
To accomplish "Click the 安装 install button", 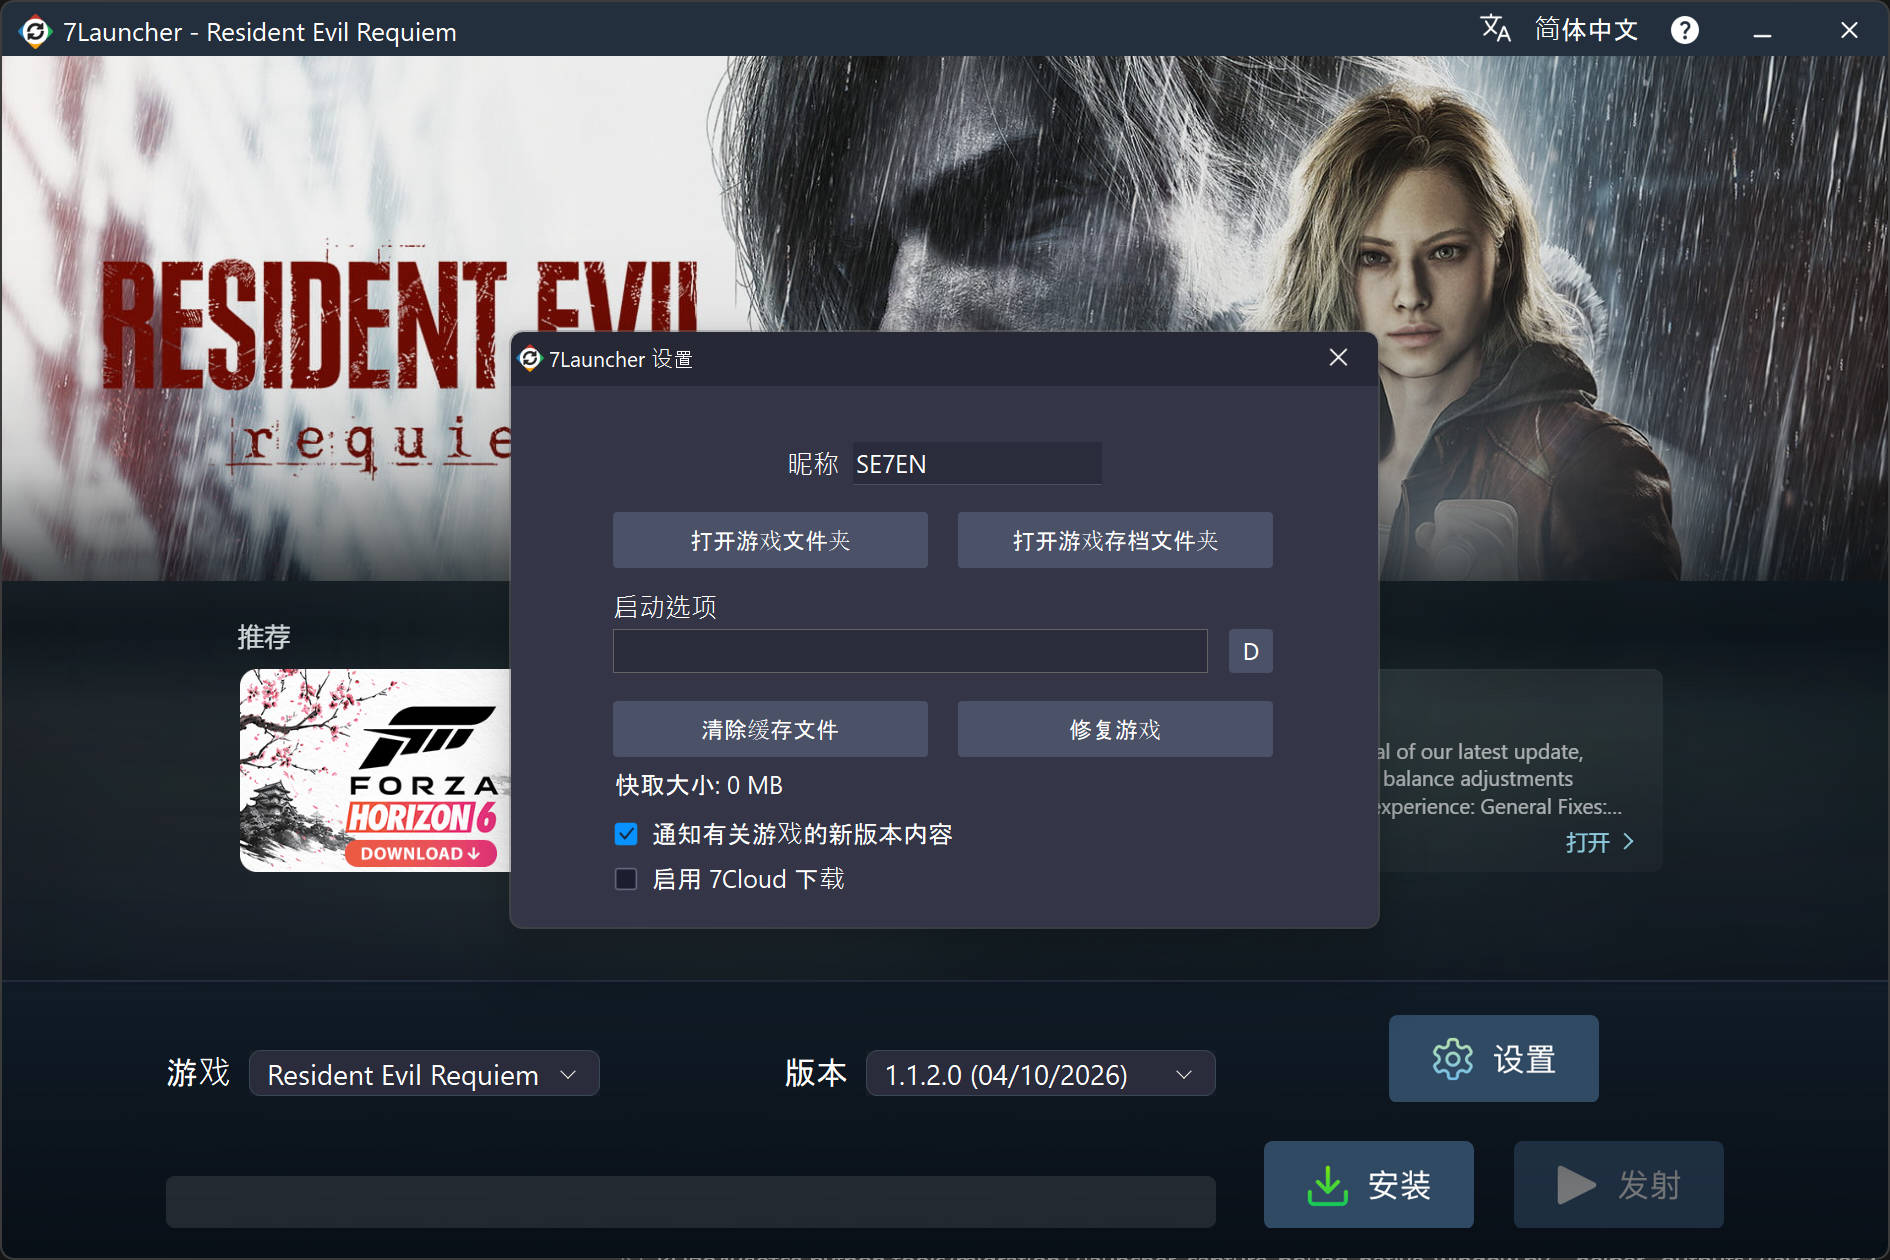I will pos(1368,1185).
